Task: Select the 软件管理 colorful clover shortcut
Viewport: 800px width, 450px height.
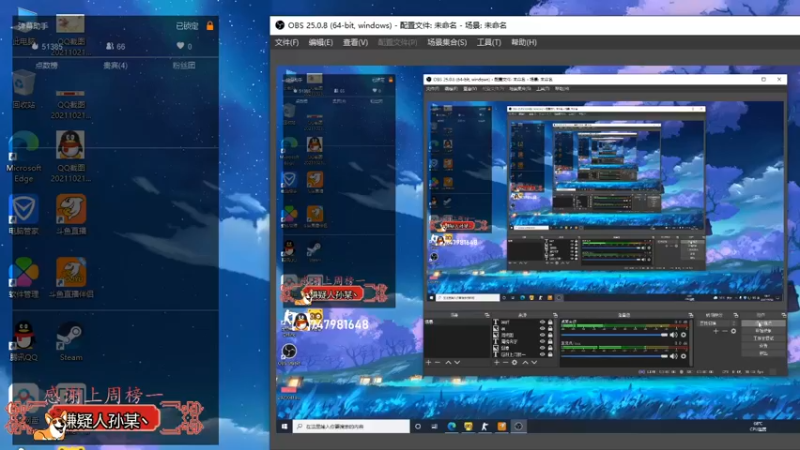Action: tap(23, 278)
